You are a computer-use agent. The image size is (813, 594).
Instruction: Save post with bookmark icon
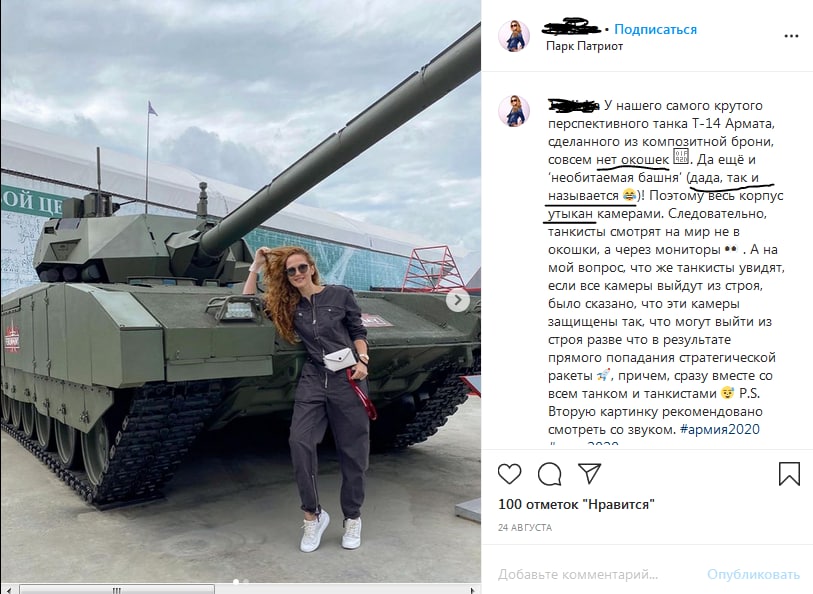[x=789, y=474]
